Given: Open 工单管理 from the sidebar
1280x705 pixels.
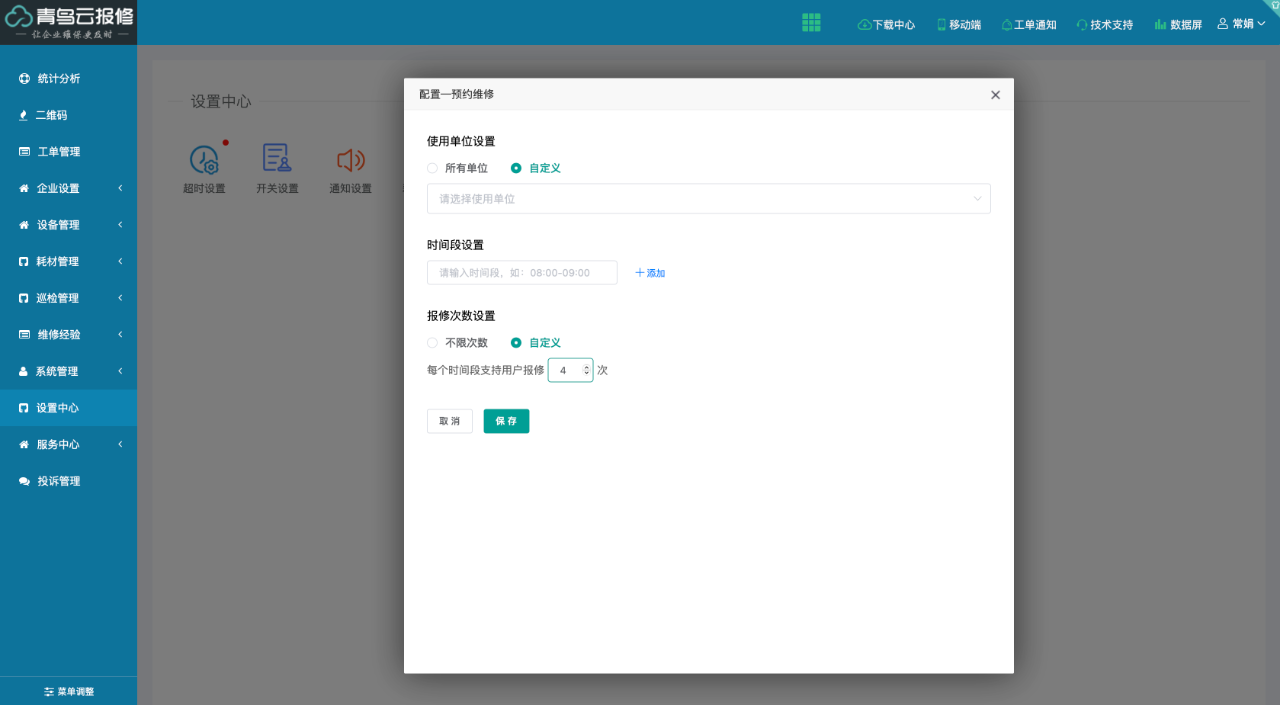Looking at the screenshot, I should [x=62, y=151].
